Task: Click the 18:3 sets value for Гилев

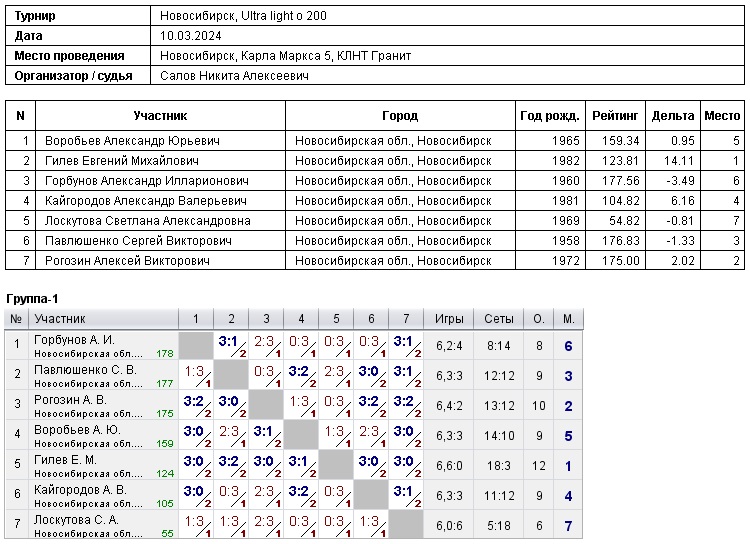Action: (499, 466)
